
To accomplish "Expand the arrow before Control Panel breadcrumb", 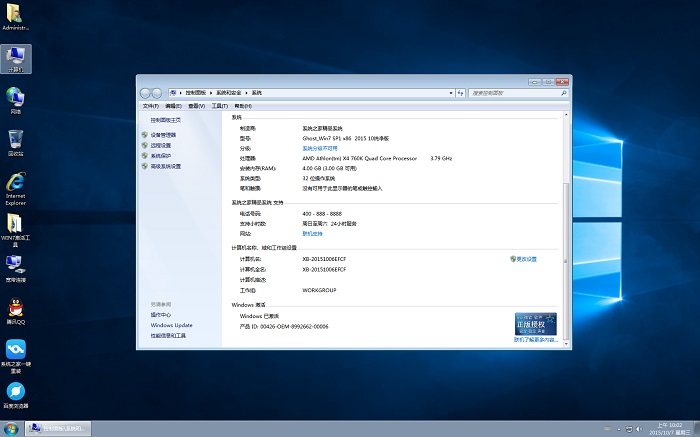I will (180, 93).
